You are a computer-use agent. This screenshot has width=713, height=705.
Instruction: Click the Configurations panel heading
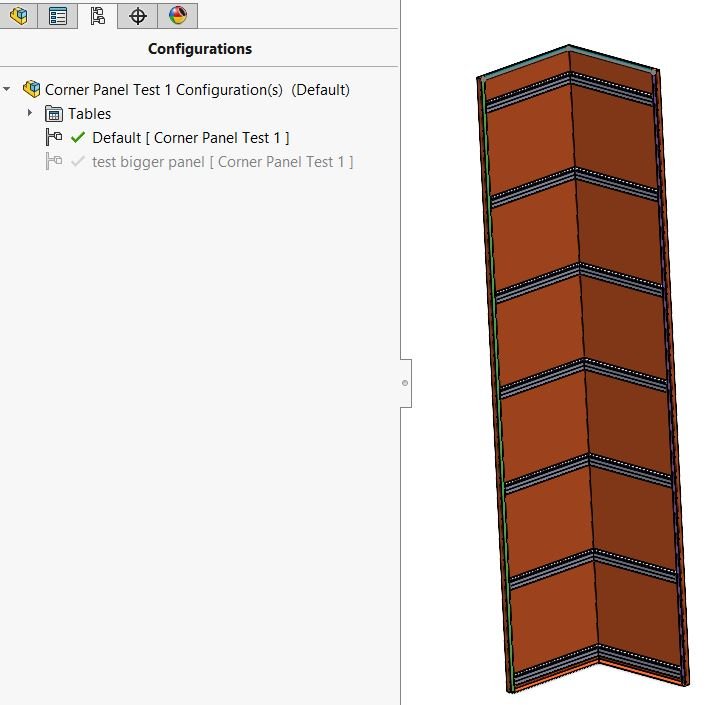click(x=200, y=49)
